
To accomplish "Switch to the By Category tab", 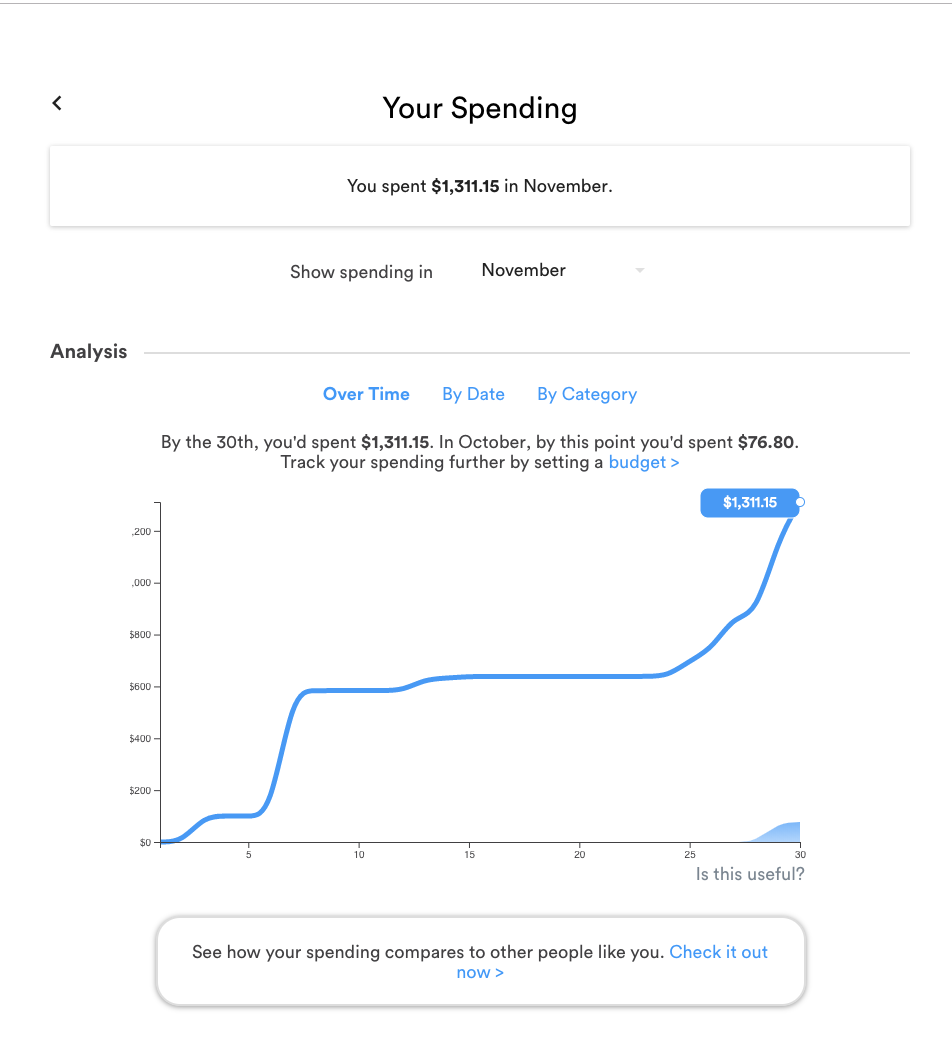I will tap(587, 394).
